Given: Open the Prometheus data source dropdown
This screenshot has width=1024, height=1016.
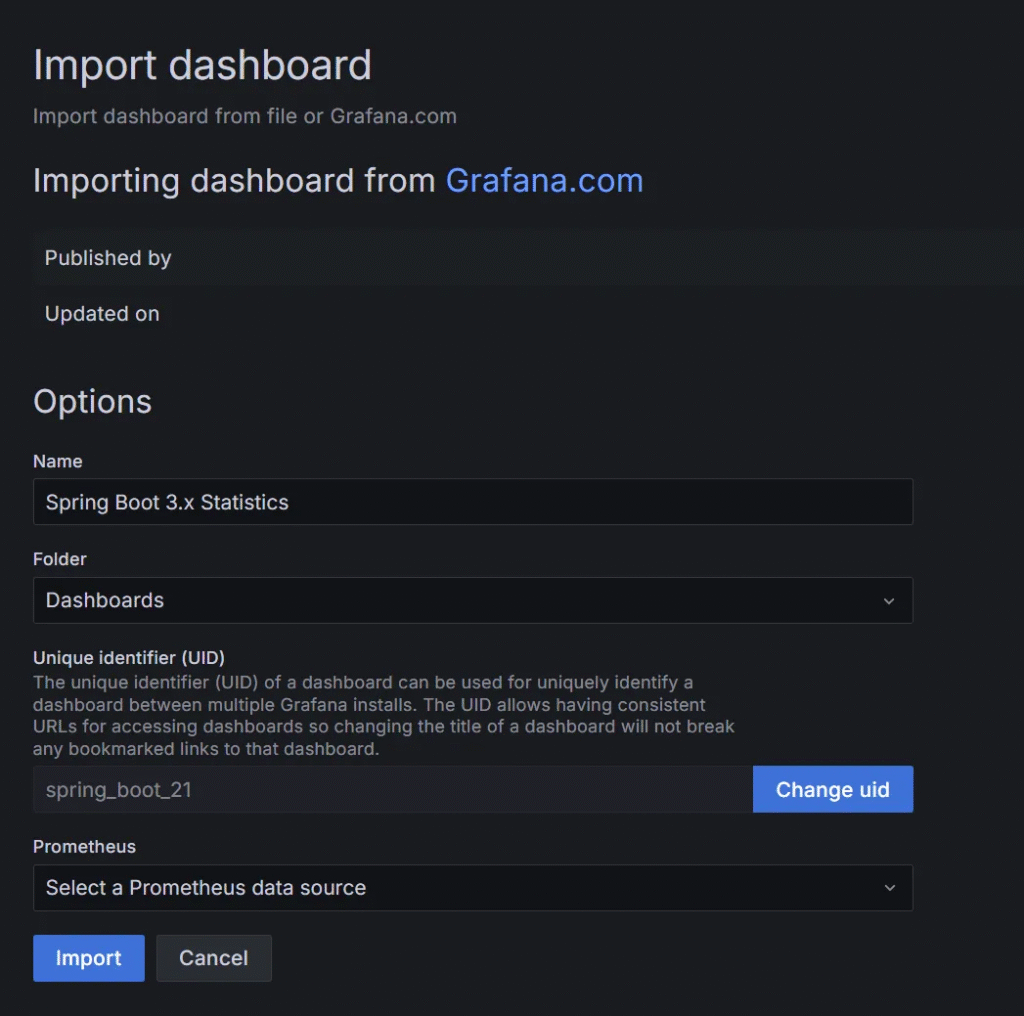Looking at the screenshot, I should (473, 887).
